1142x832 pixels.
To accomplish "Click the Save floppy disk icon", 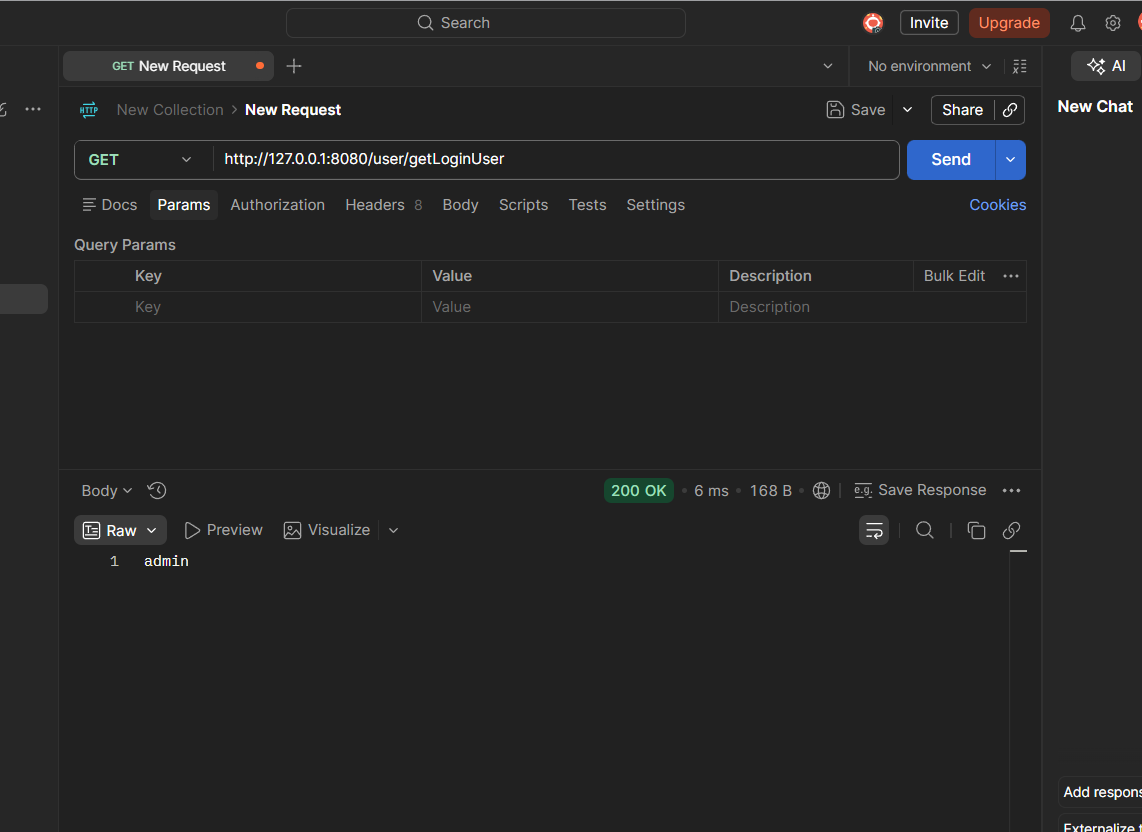I will click(835, 110).
